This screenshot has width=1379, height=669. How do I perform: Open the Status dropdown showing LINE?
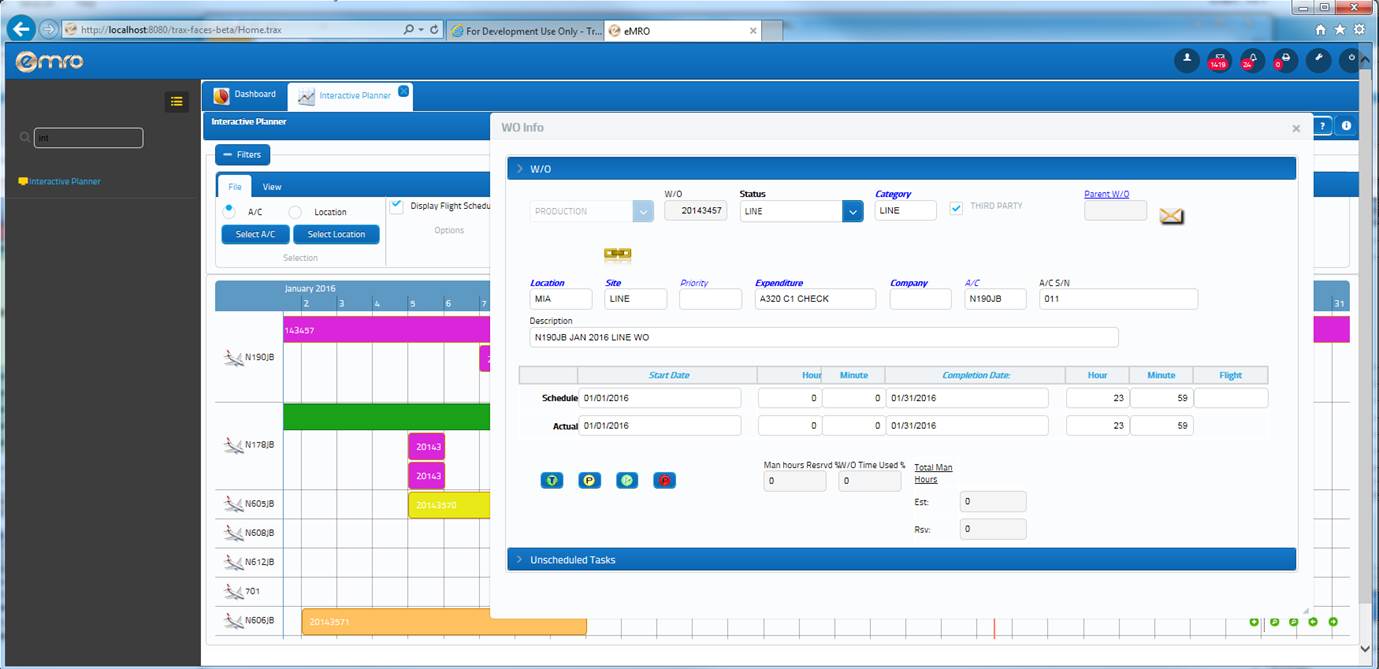point(851,211)
